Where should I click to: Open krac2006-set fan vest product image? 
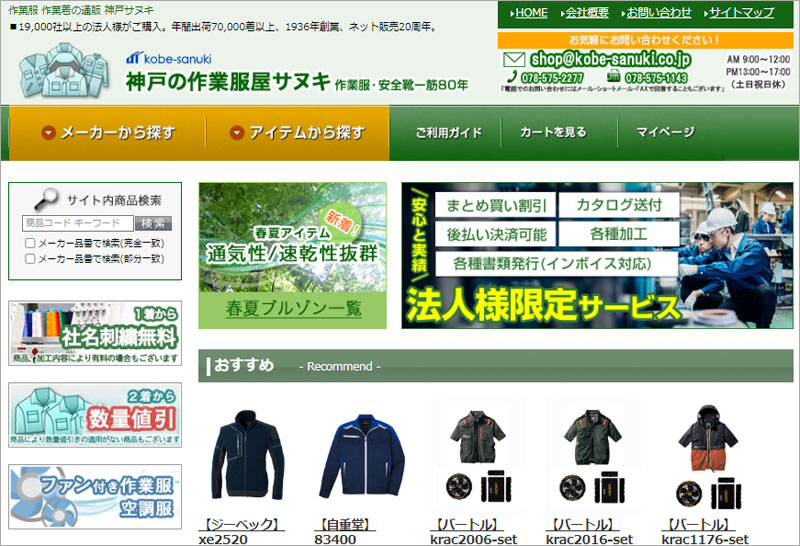click(477, 455)
